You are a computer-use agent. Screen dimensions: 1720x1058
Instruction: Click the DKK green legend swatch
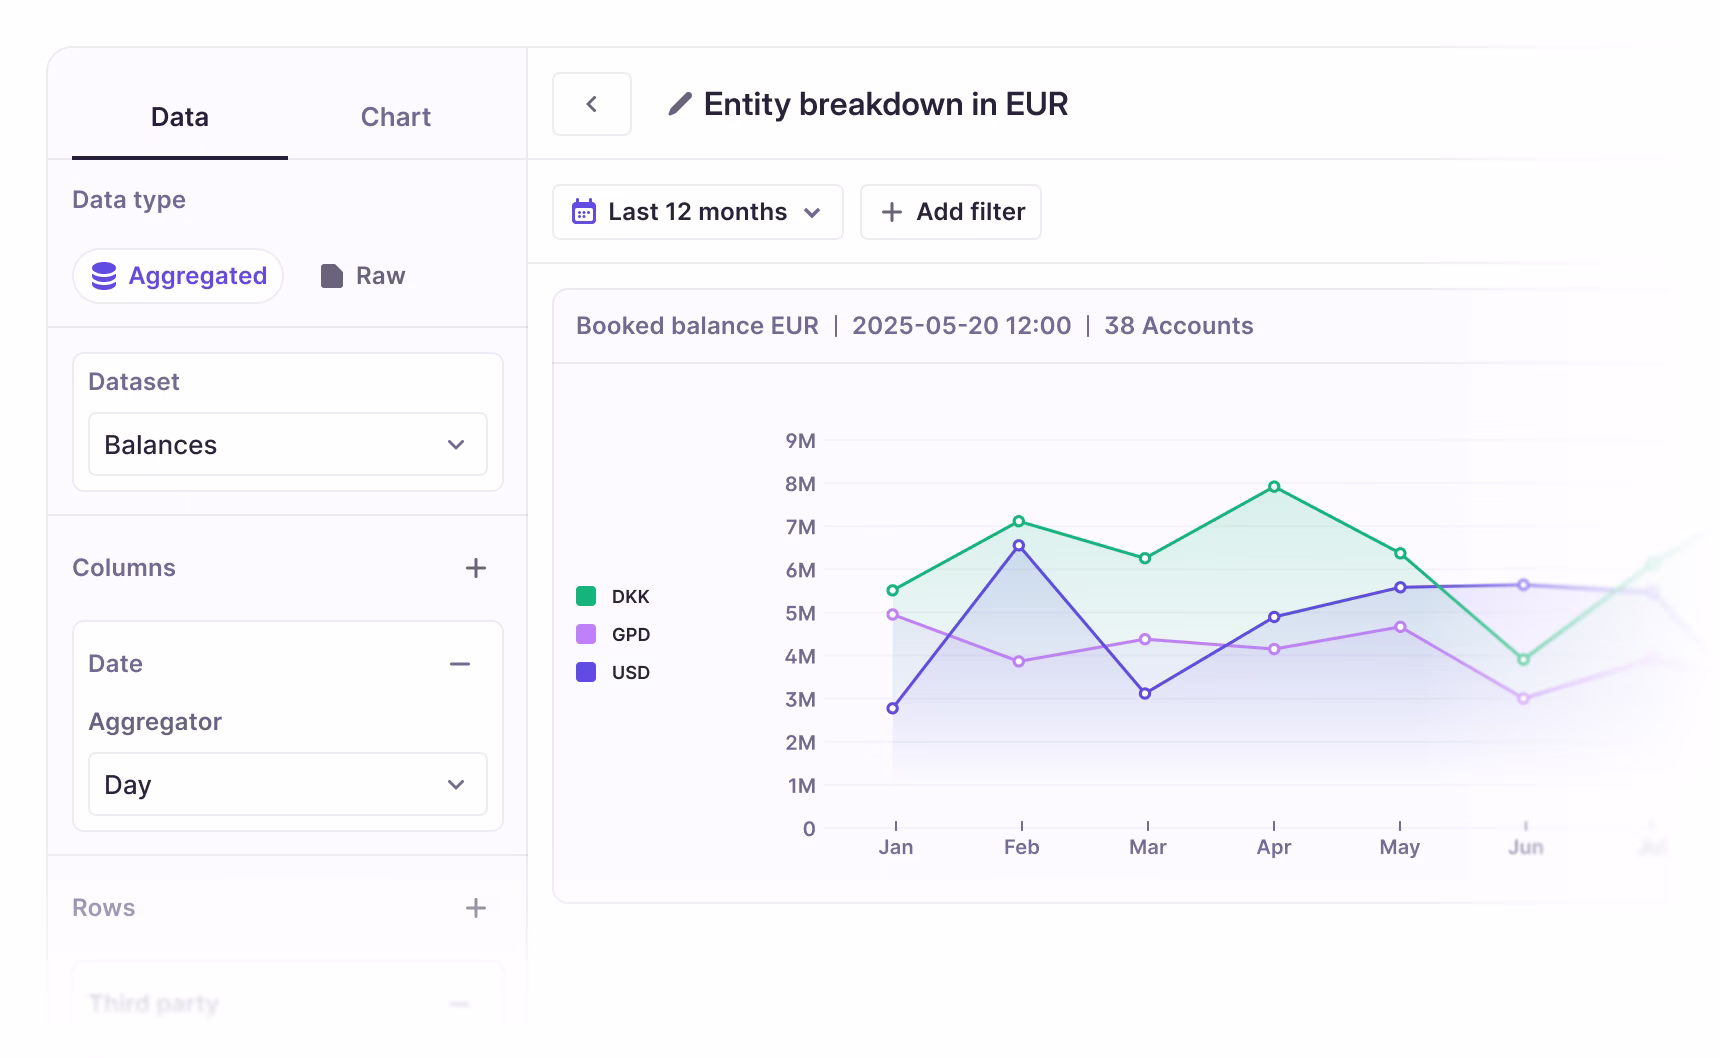click(x=586, y=596)
